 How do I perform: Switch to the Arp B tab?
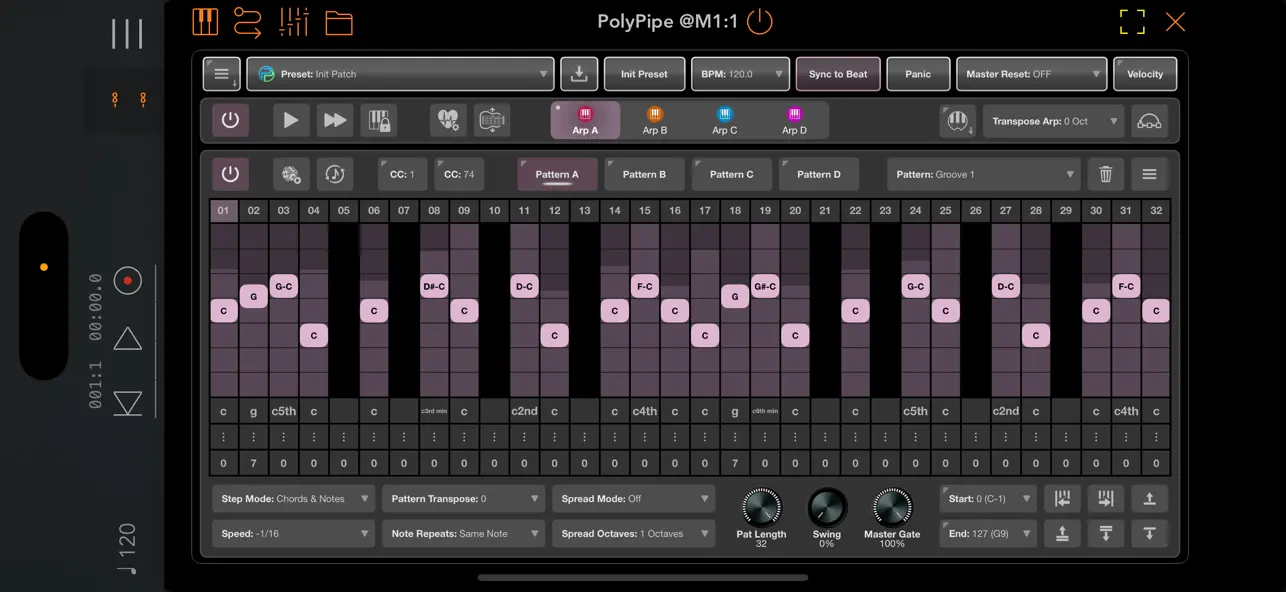tap(655, 119)
